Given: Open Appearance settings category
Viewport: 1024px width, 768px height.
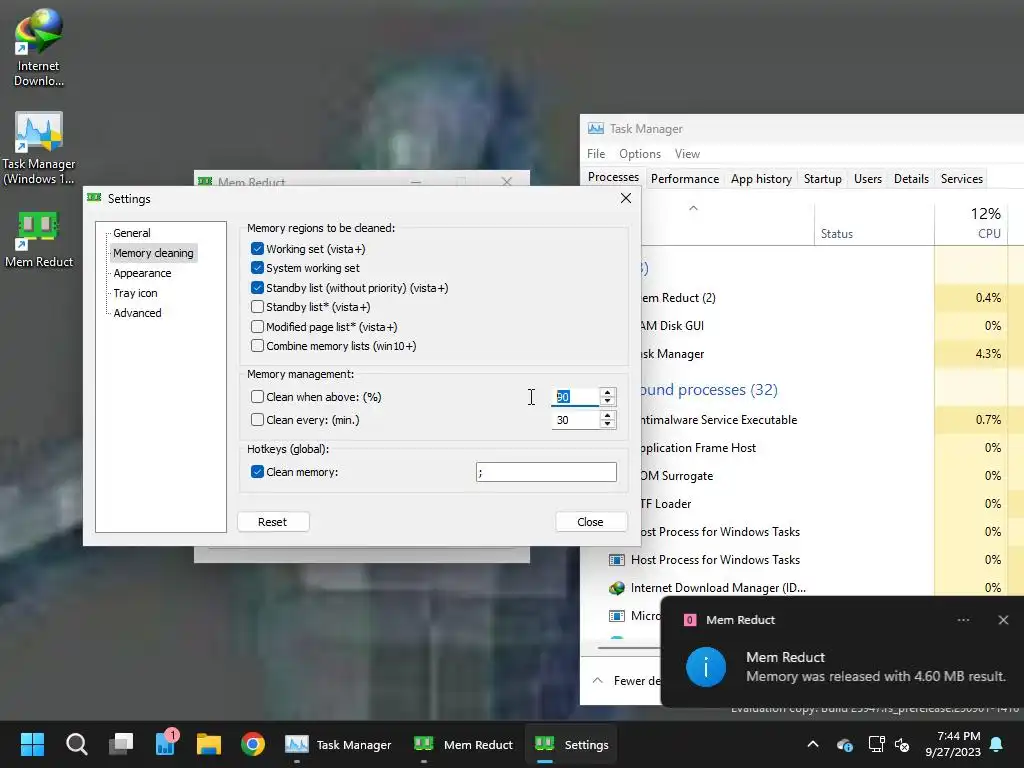Looking at the screenshot, I should (x=142, y=273).
